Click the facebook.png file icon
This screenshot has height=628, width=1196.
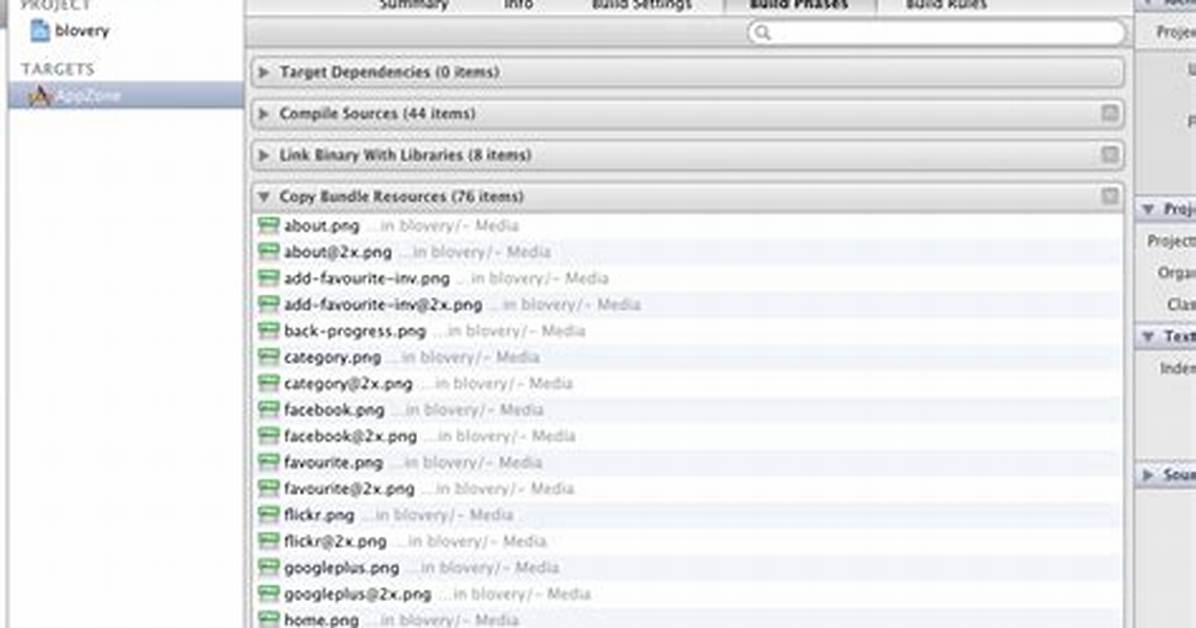tap(268, 410)
